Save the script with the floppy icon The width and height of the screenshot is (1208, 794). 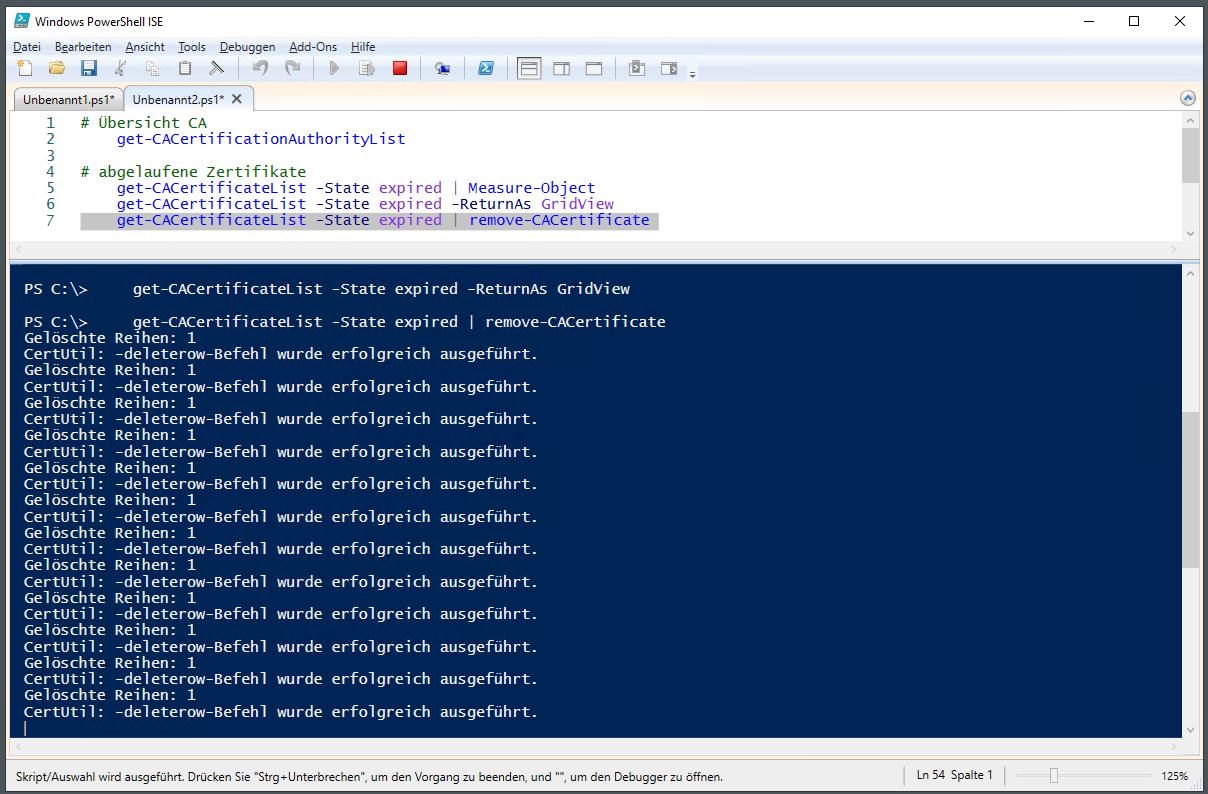(x=89, y=68)
